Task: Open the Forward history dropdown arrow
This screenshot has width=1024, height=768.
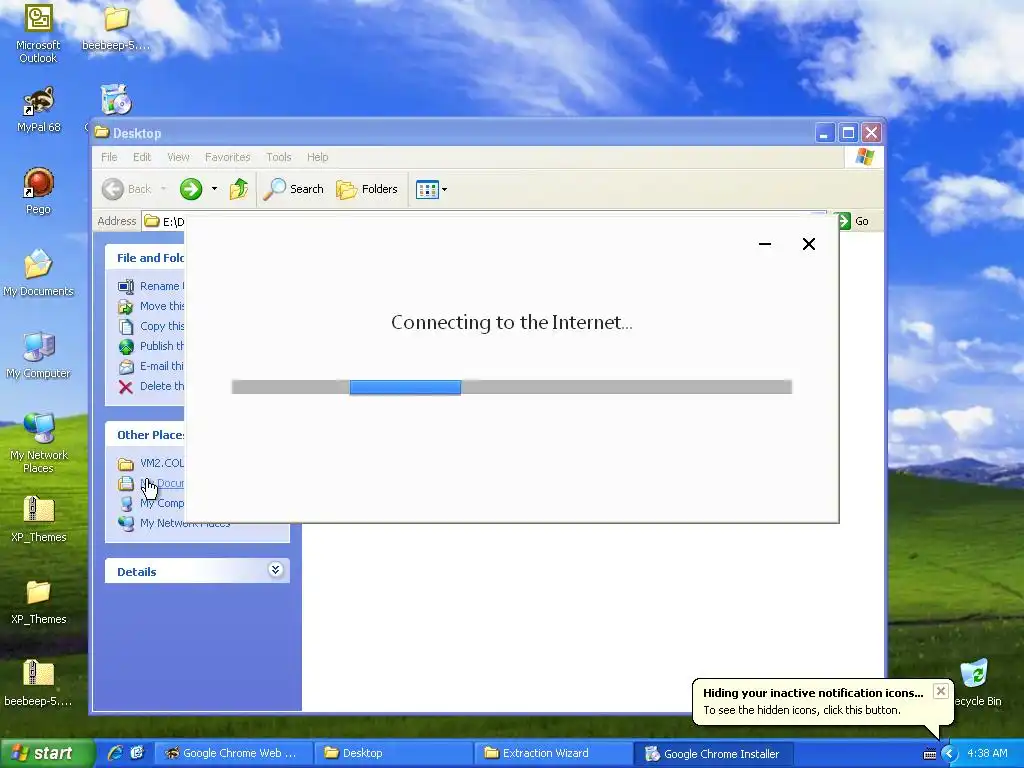Action: pos(214,189)
